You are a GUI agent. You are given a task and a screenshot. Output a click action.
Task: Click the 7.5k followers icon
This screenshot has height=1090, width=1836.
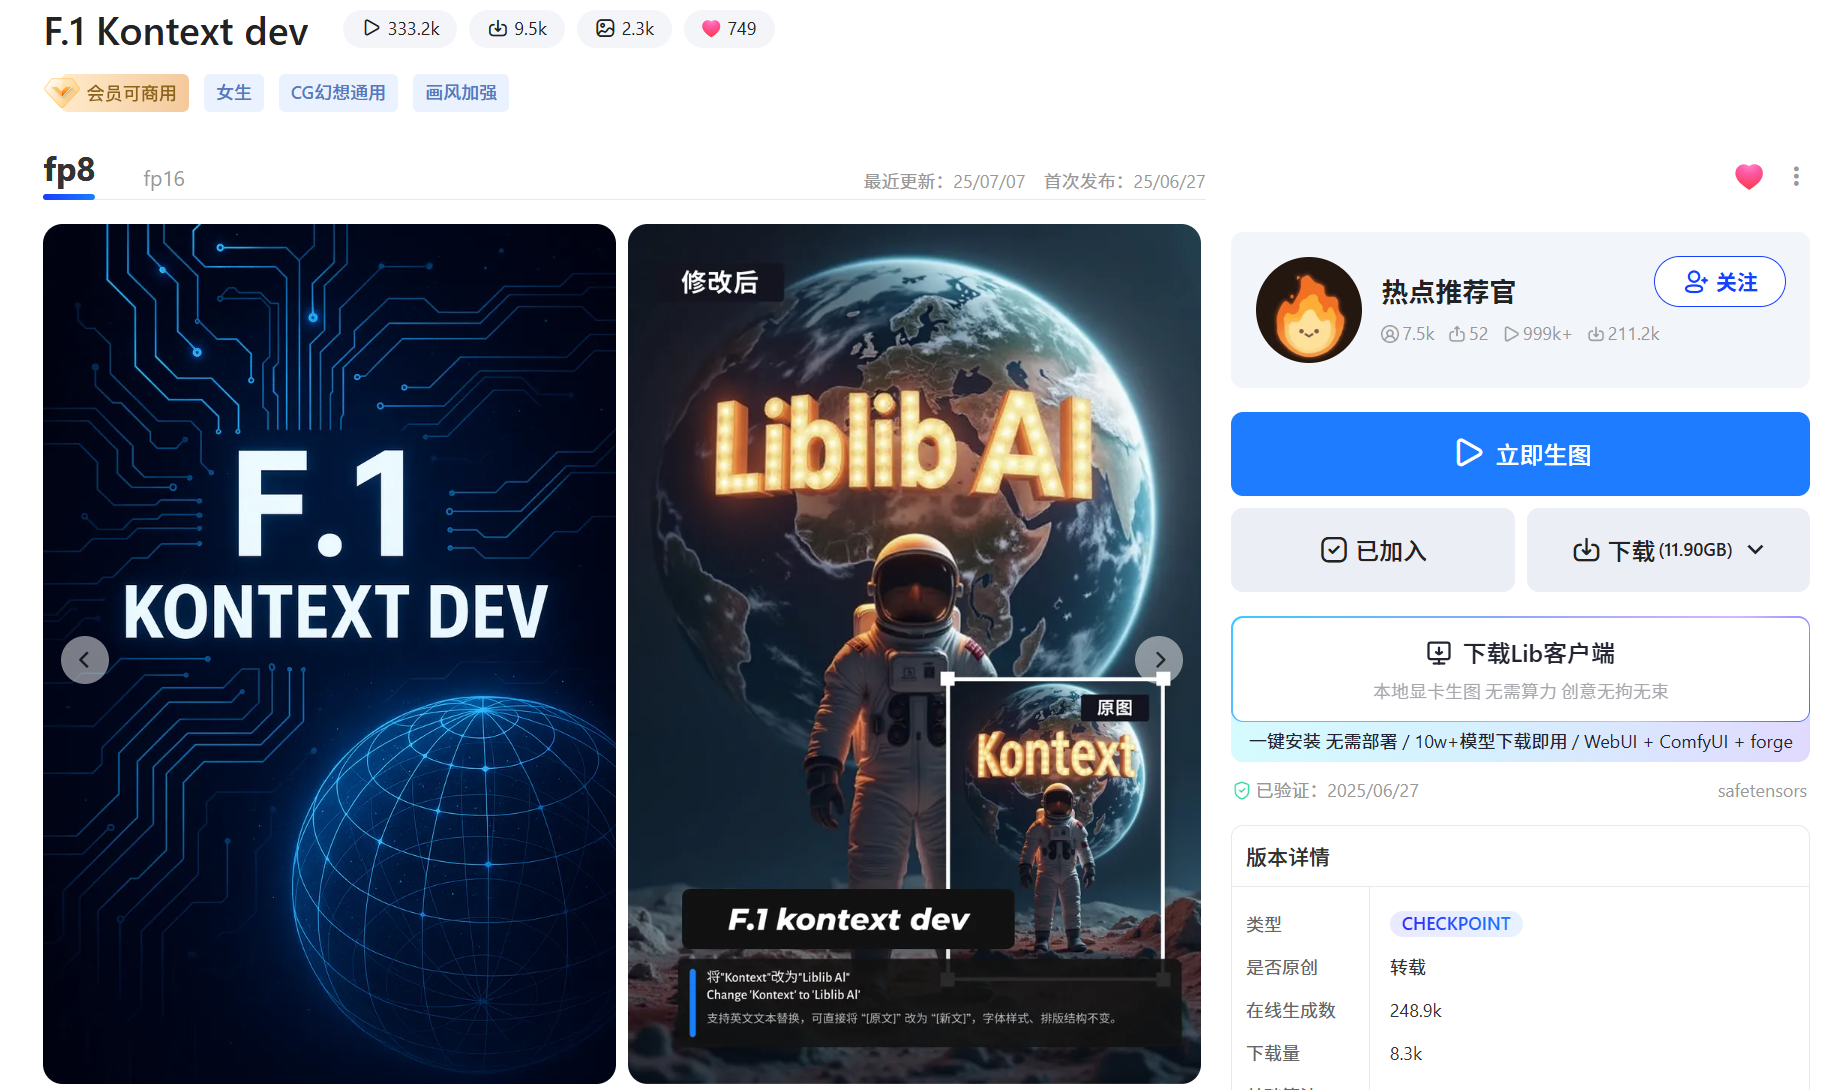pos(1389,334)
